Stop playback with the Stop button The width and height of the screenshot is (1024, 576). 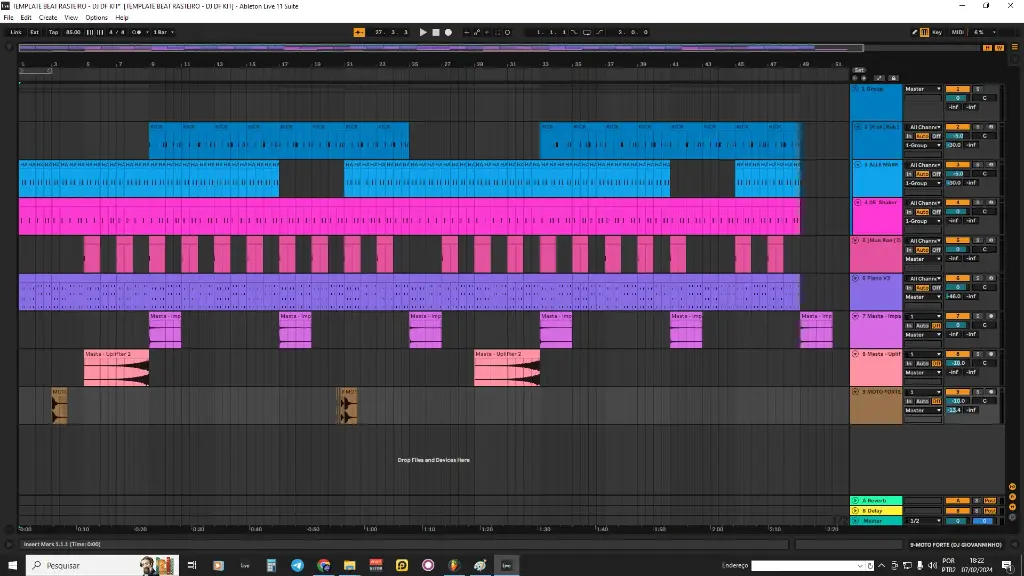(436, 32)
